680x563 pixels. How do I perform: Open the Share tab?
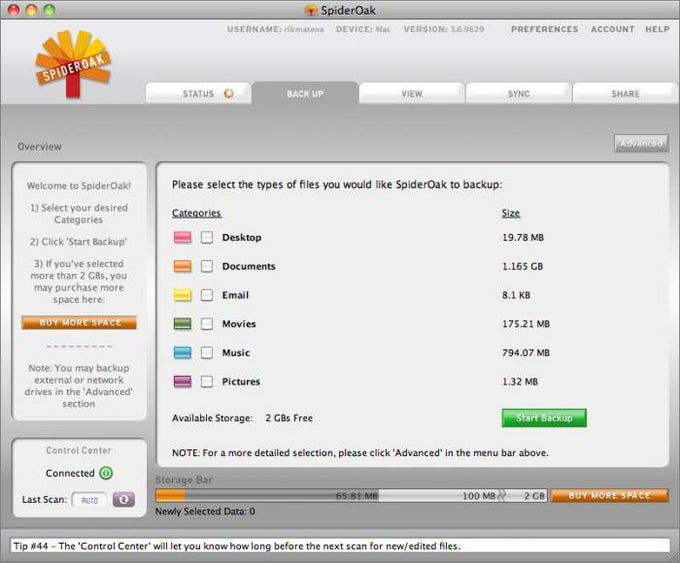pyautogui.click(x=625, y=93)
